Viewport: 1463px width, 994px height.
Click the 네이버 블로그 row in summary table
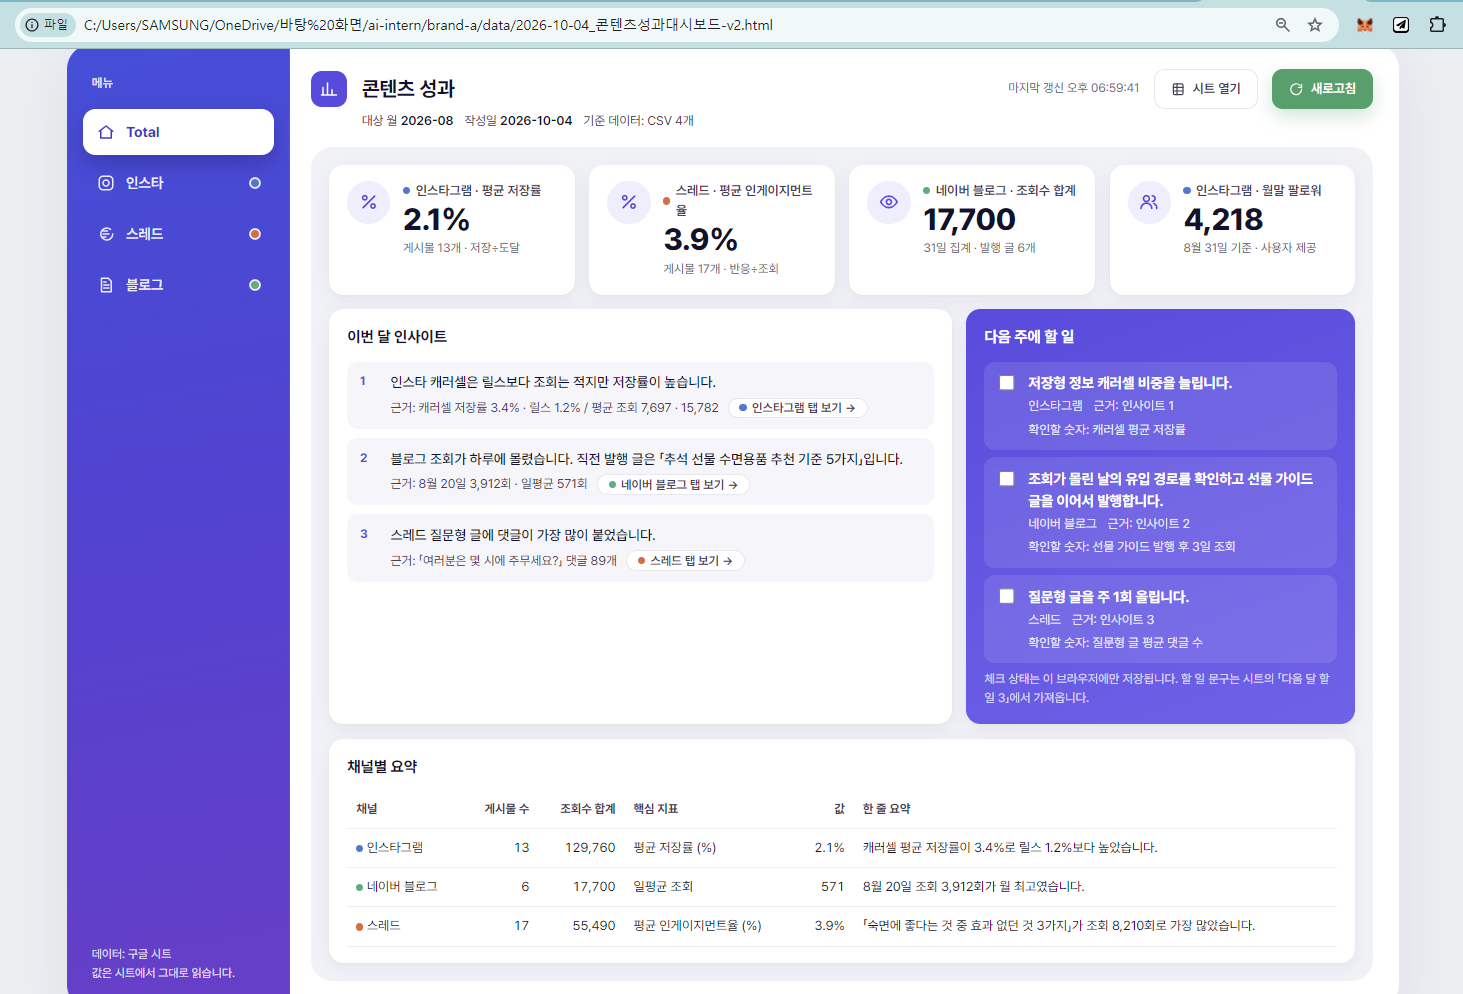tap(841, 887)
